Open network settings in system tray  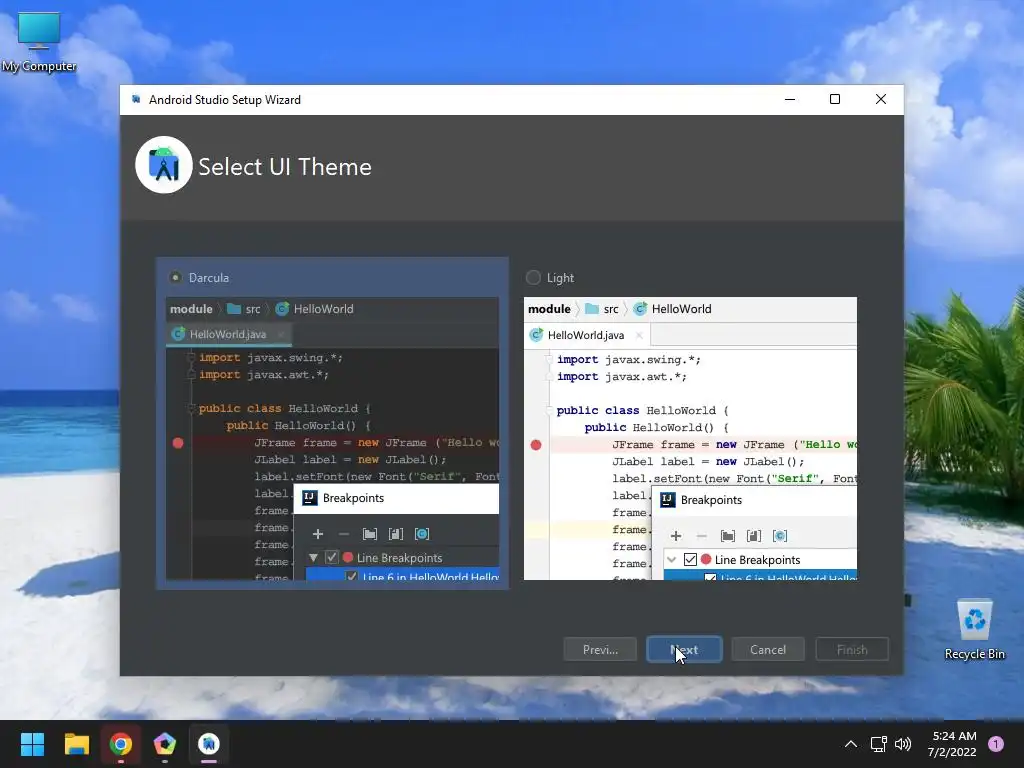pyautogui.click(x=878, y=744)
